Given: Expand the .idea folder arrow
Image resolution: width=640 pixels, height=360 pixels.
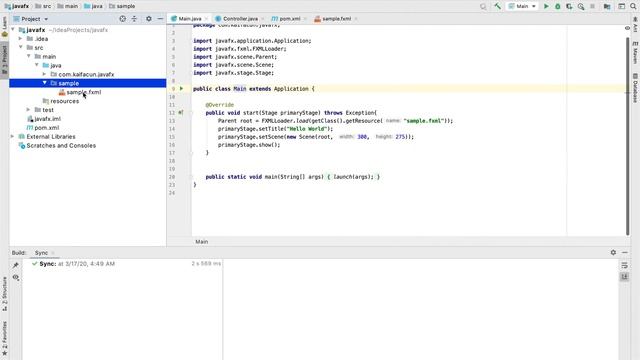Looking at the screenshot, I should (20, 39).
